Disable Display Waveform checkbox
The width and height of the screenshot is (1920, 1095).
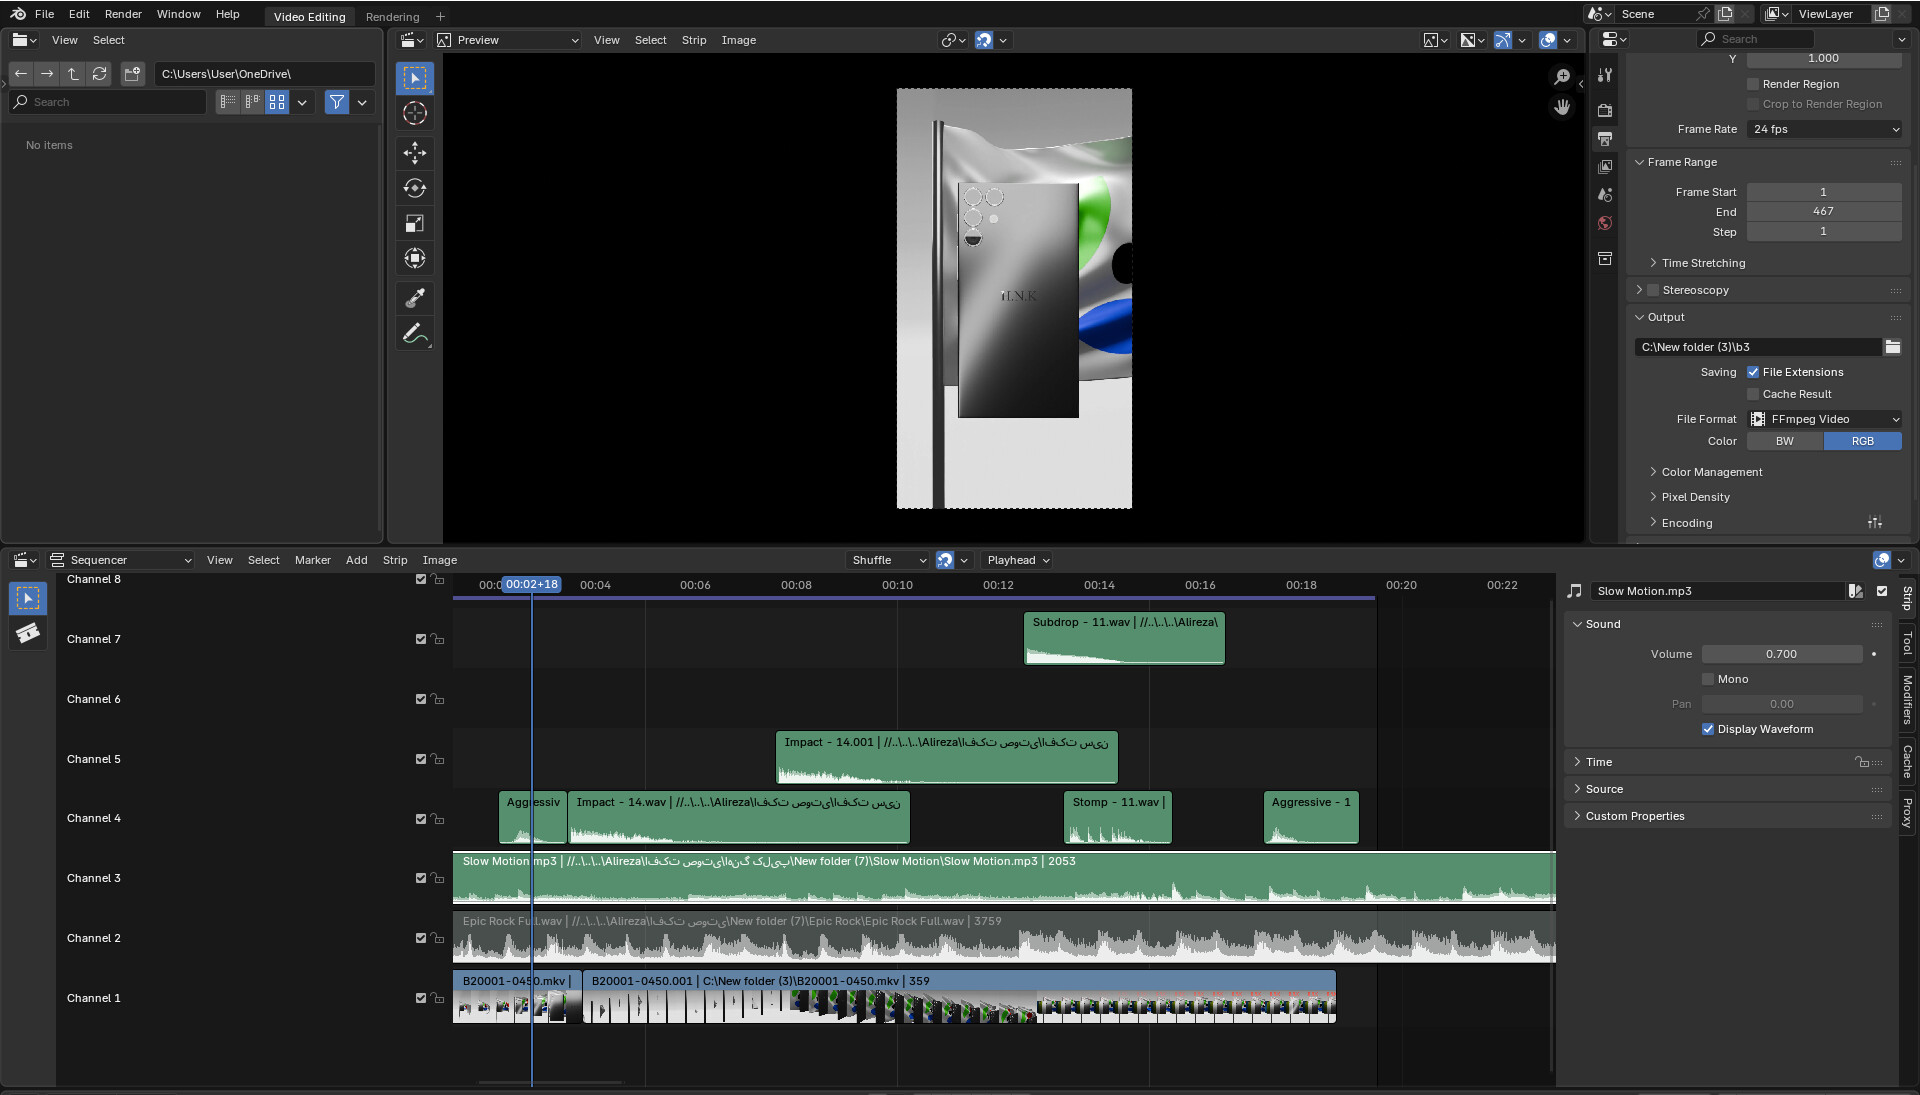[1708, 729]
